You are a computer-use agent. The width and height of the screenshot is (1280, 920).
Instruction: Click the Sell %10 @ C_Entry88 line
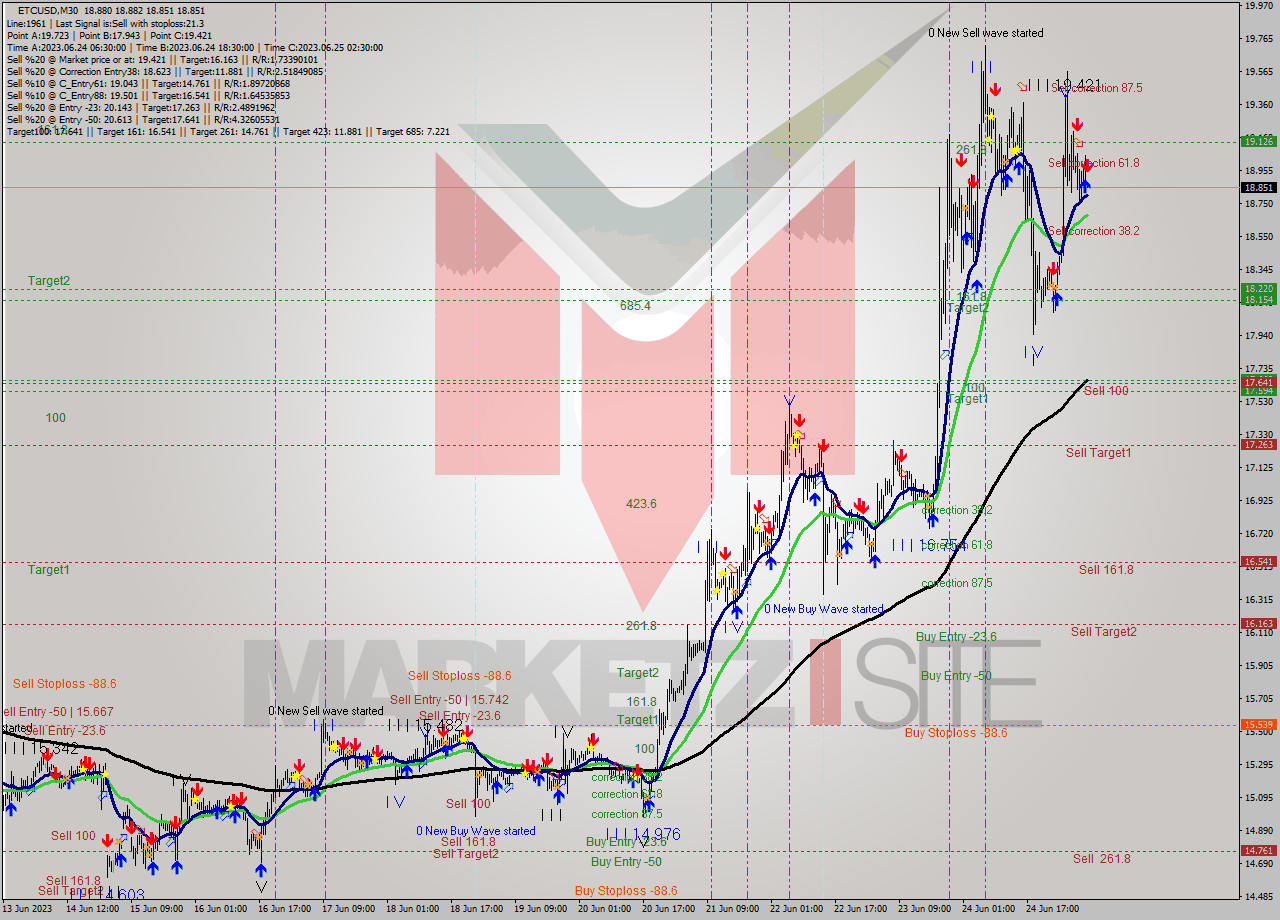[147, 95]
